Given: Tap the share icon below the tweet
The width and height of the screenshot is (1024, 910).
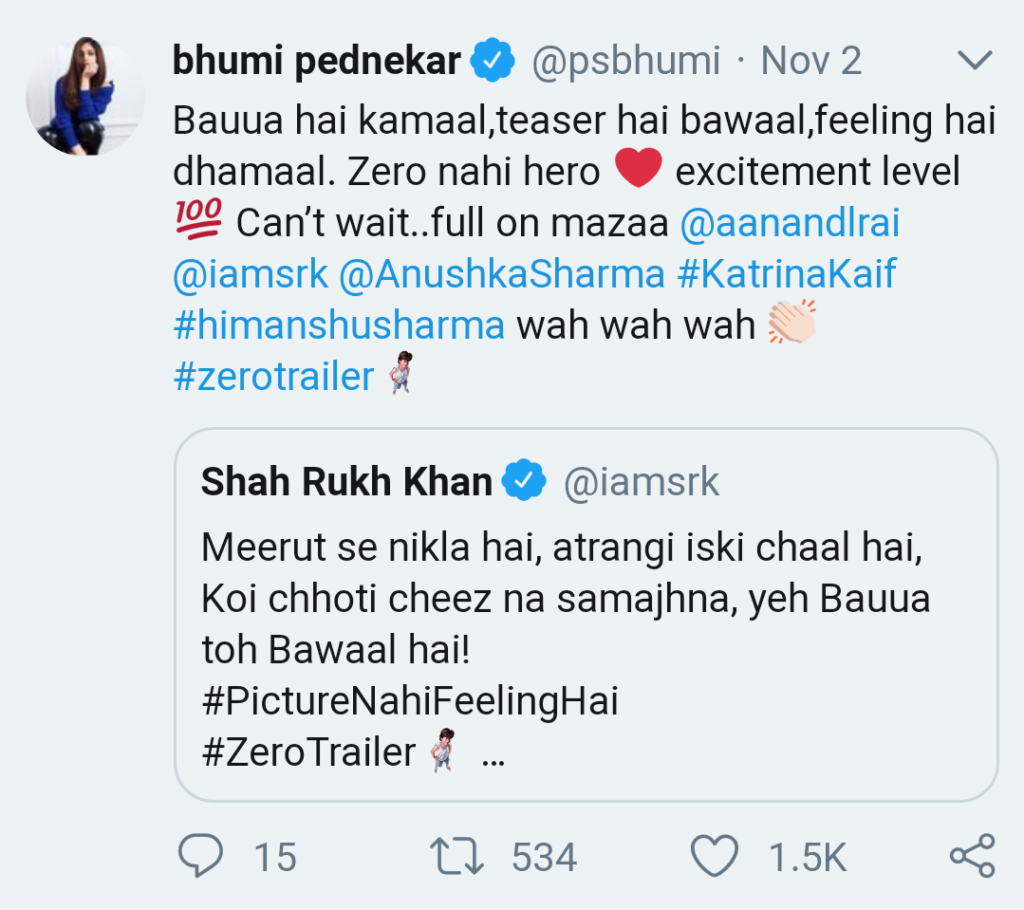Looking at the screenshot, I should tap(971, 856).
